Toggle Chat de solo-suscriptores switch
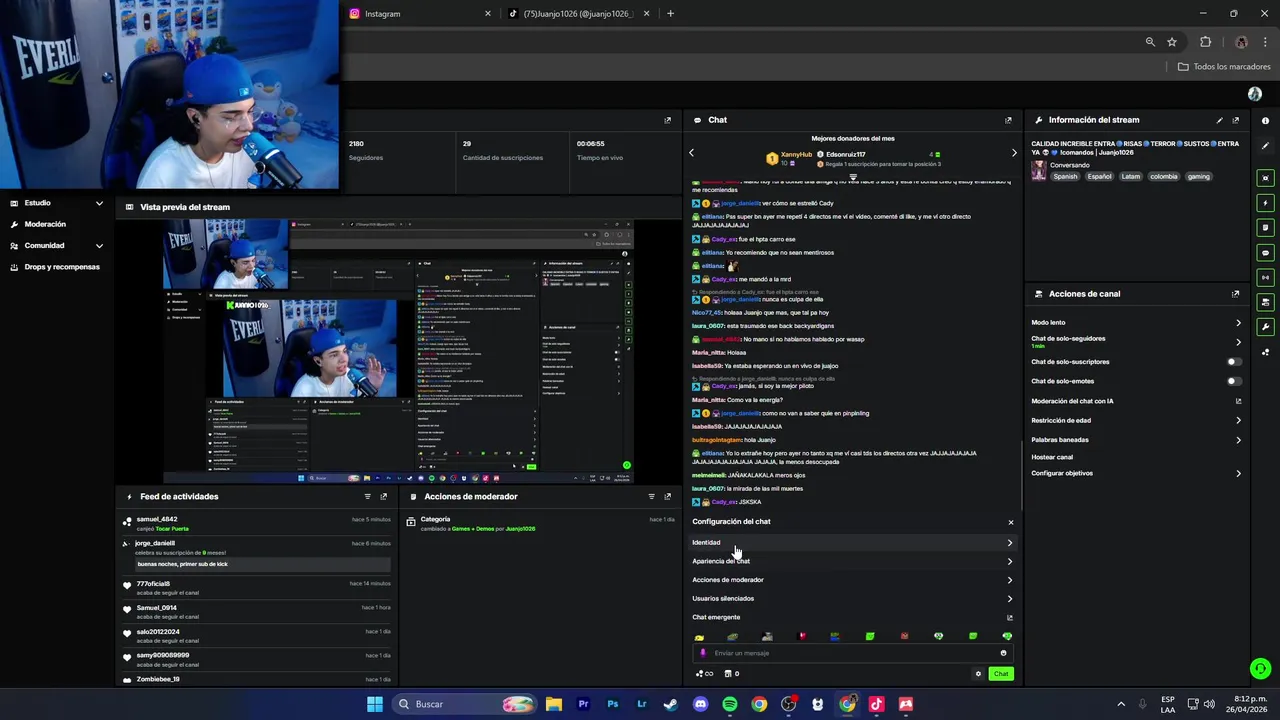 1234,362
